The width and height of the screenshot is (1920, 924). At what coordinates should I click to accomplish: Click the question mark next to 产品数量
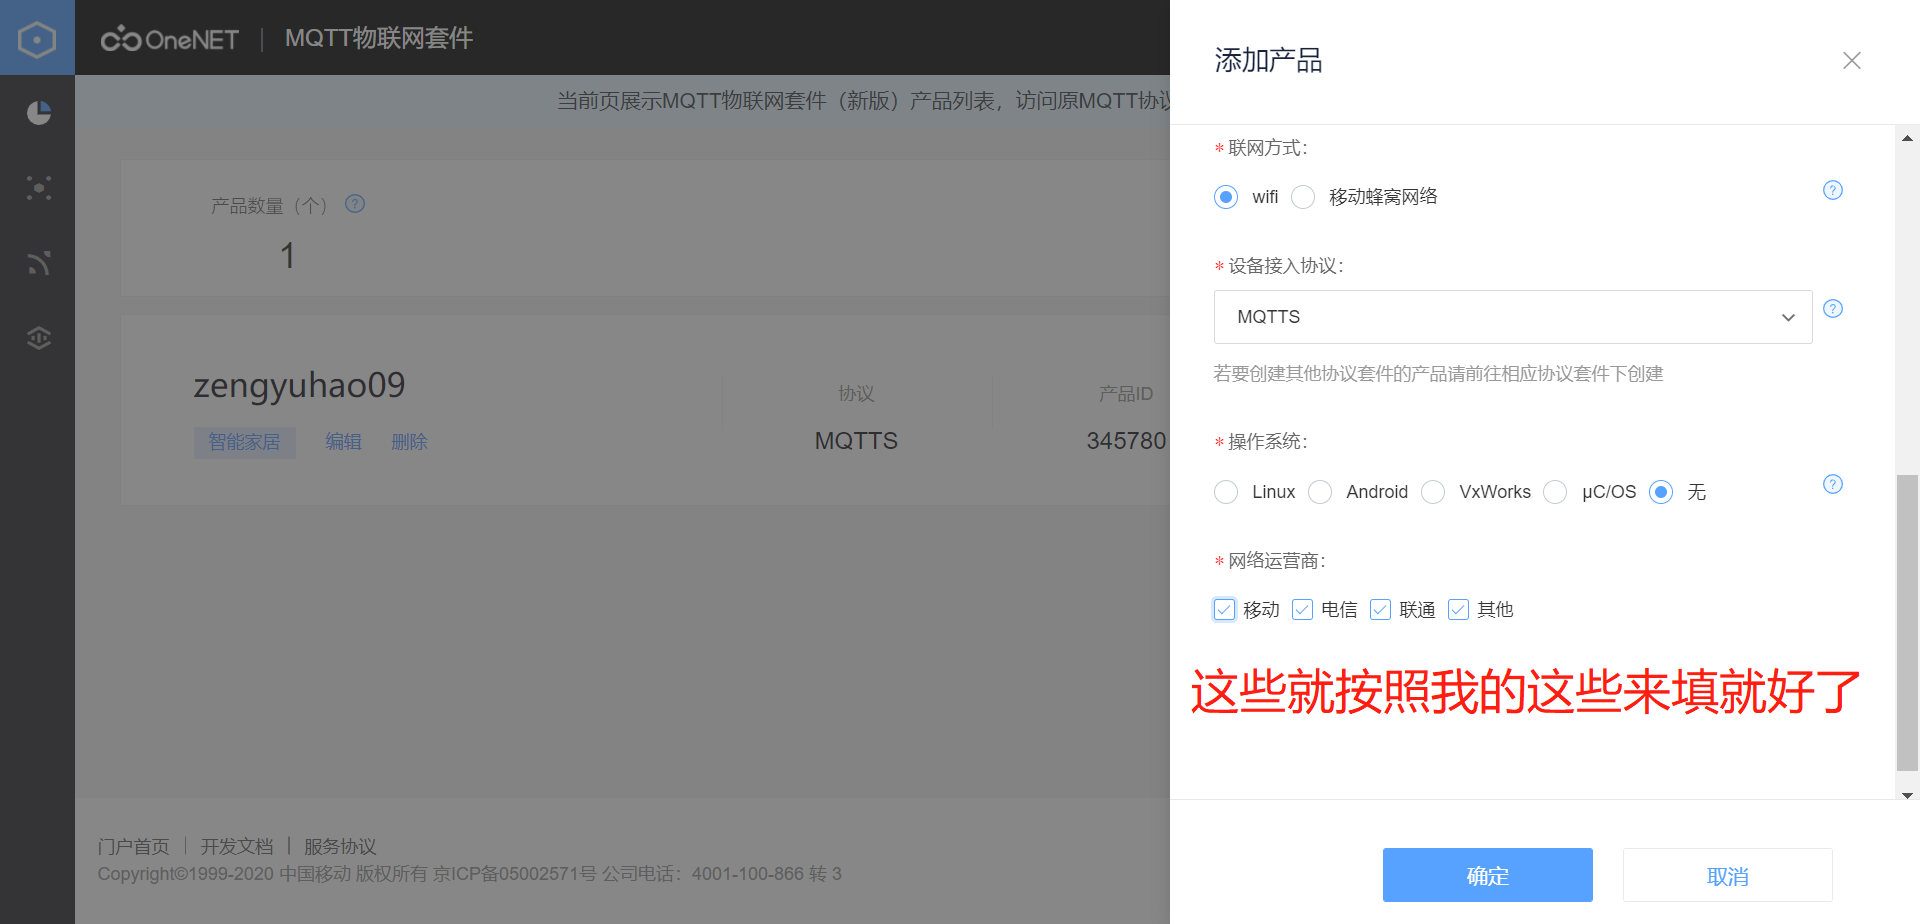(354, 204)
